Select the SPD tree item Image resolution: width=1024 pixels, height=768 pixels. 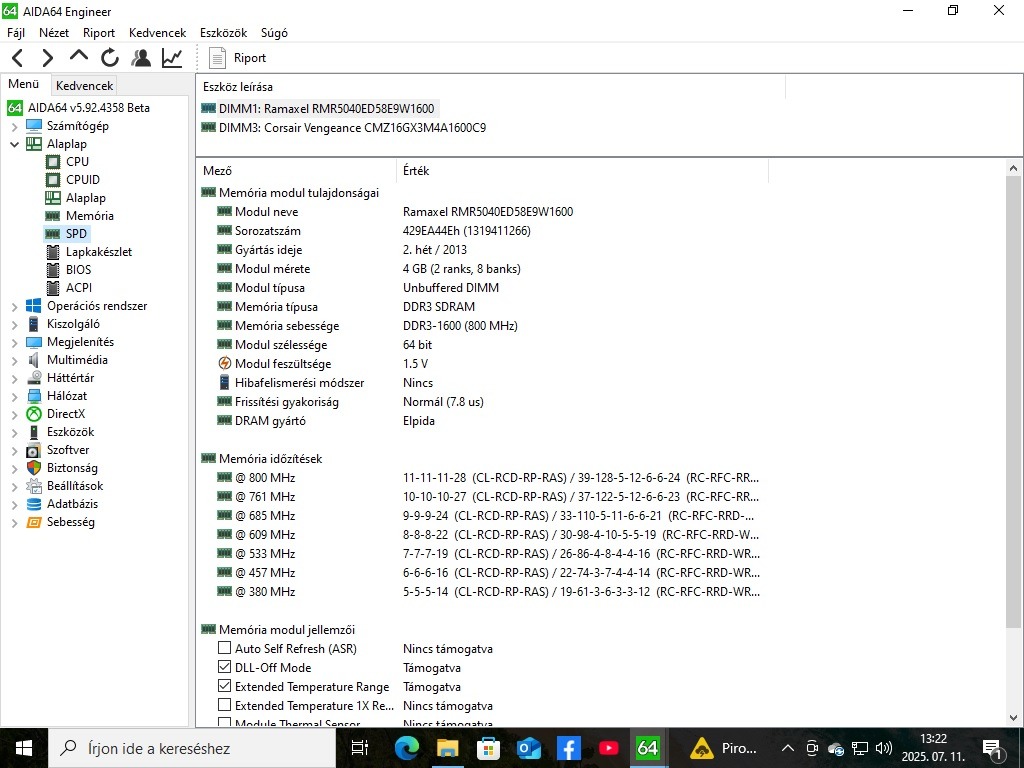pyautogui.click(x=76, y=234)
